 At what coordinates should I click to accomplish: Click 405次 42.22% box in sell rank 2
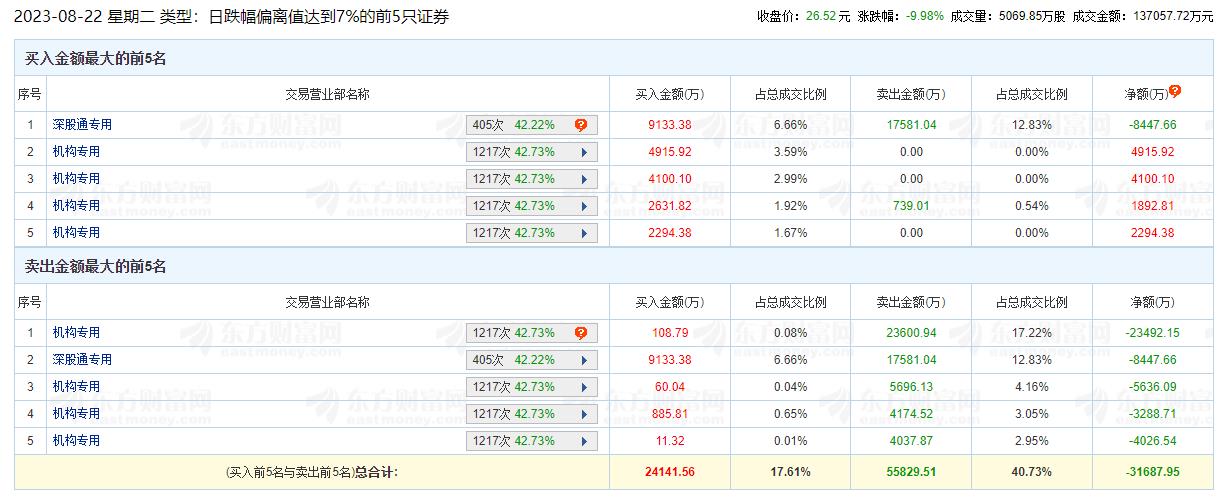click(x=532, y=360)
